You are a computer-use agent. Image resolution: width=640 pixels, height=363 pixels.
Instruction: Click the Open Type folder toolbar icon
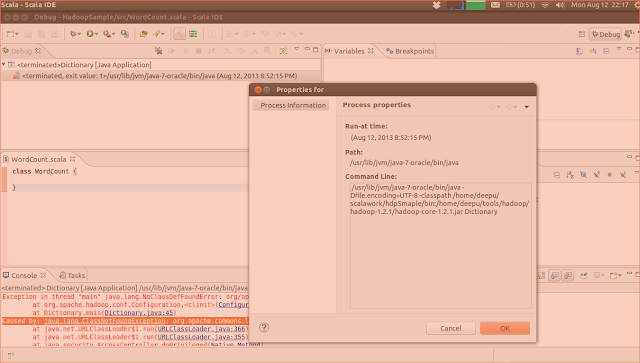point(143,34)
